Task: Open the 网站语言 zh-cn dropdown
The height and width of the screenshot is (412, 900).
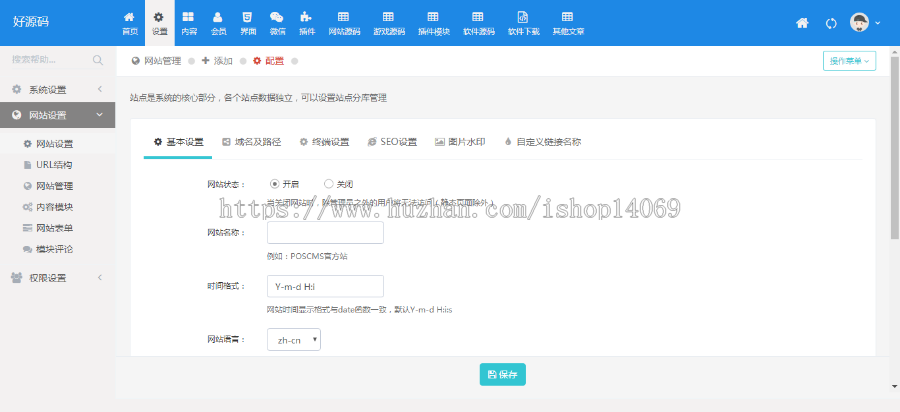Action: (294, 339)
